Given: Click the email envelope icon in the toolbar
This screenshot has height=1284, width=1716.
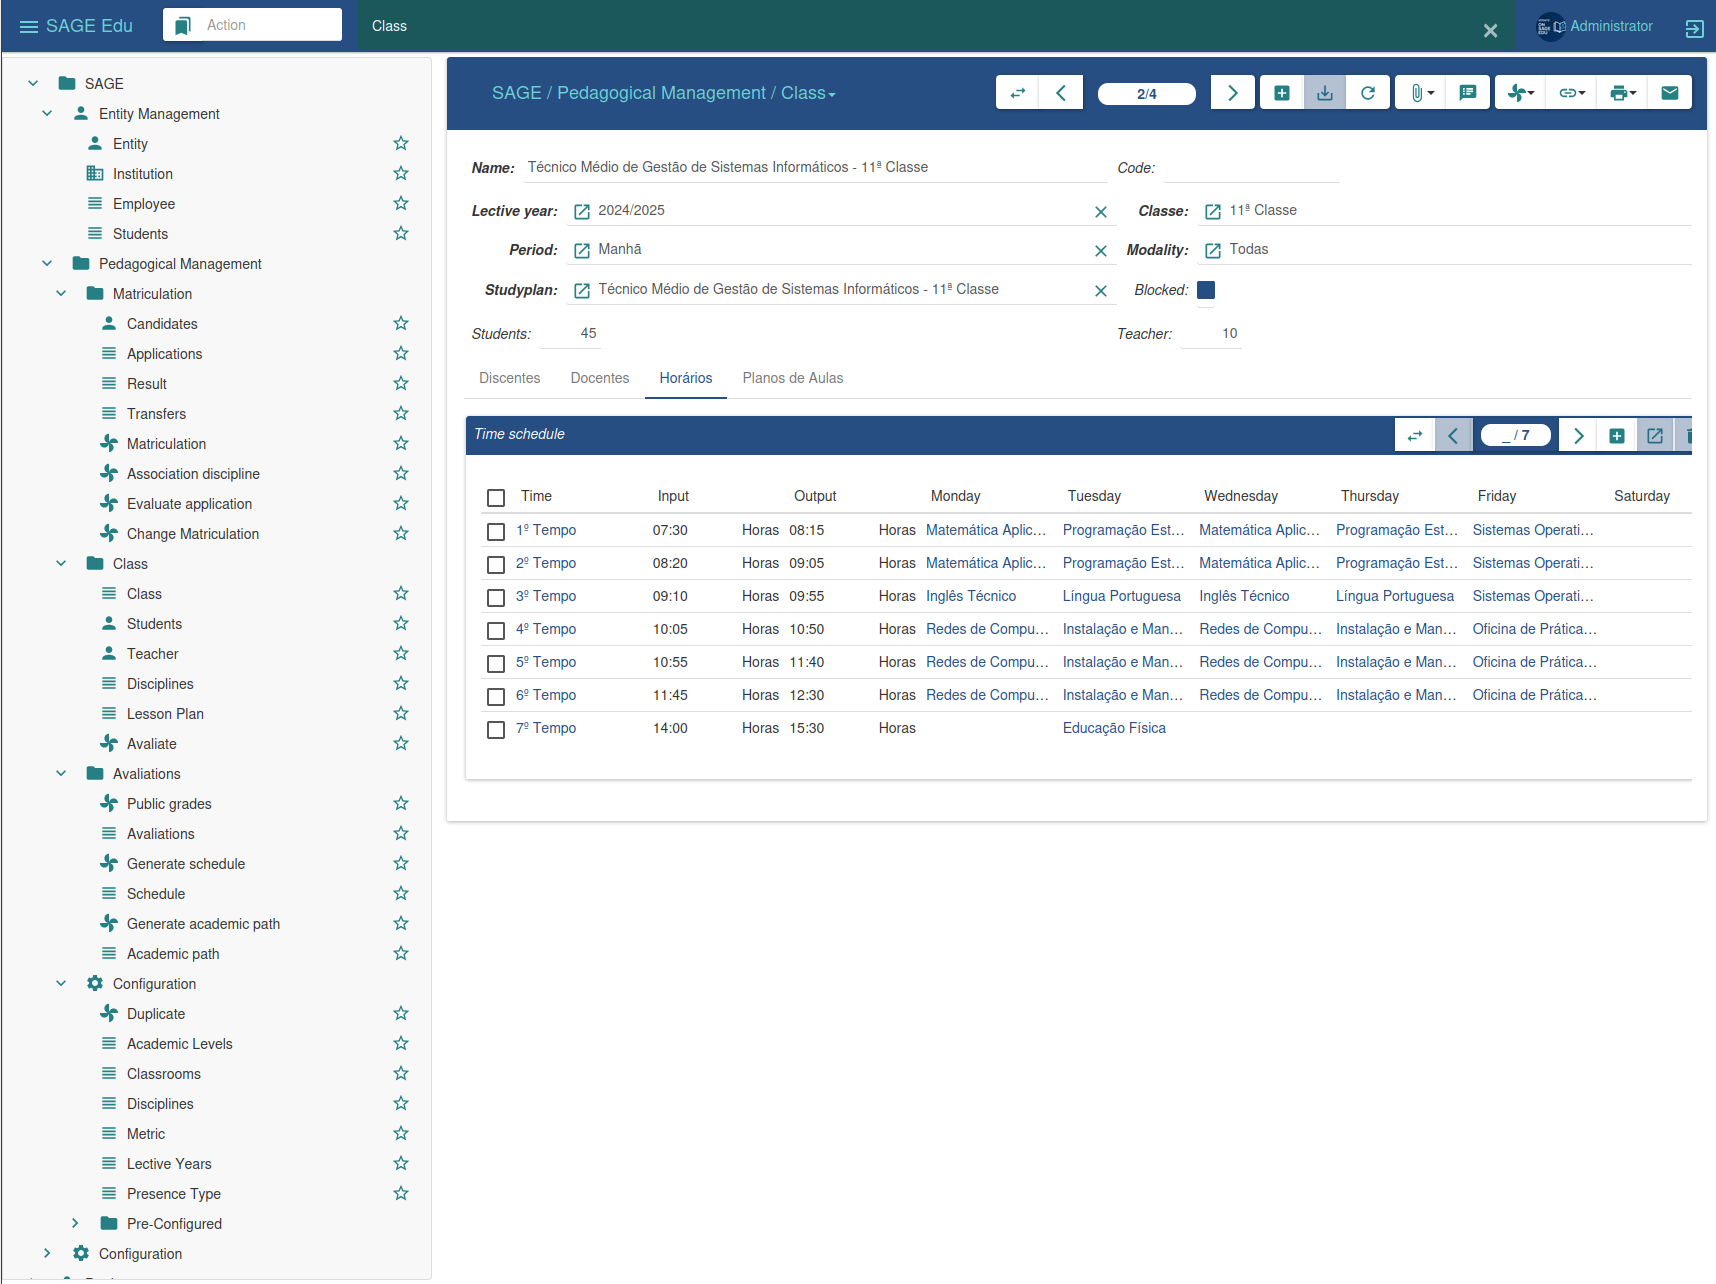Looking at the screenshot, I should pos(1670,92).
